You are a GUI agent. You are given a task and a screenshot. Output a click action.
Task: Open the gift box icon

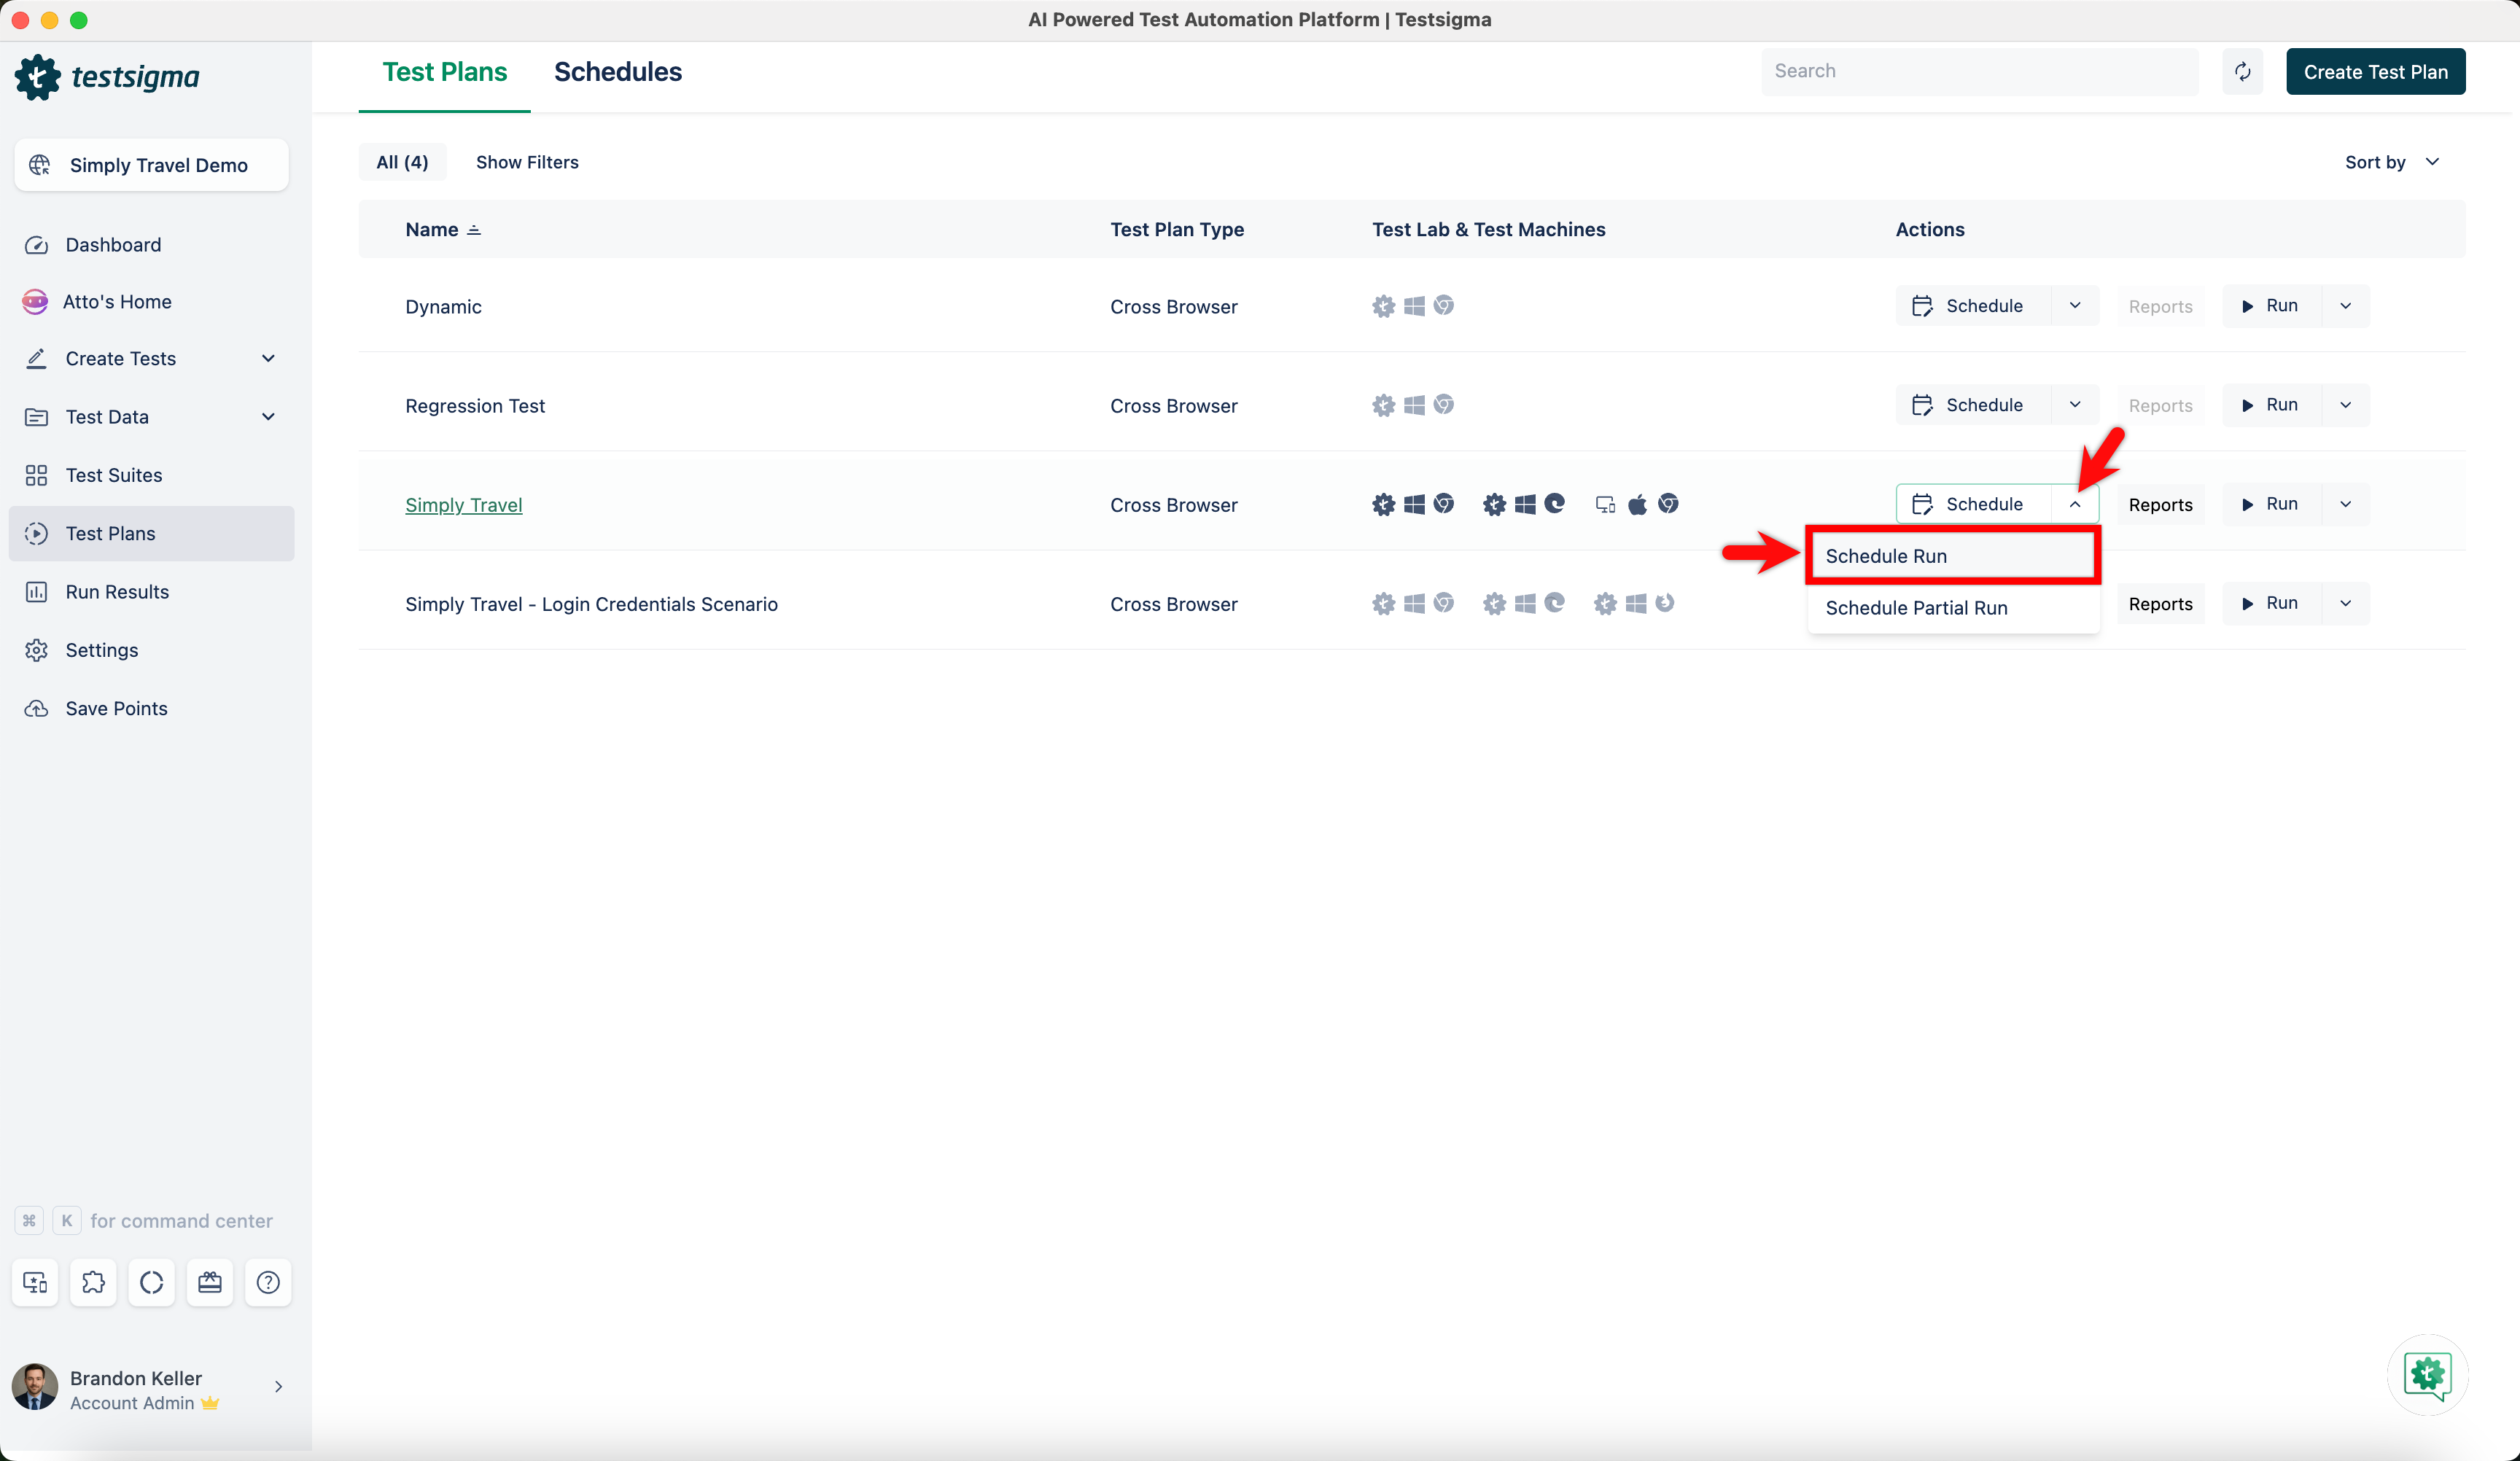tap(210, 1282)
